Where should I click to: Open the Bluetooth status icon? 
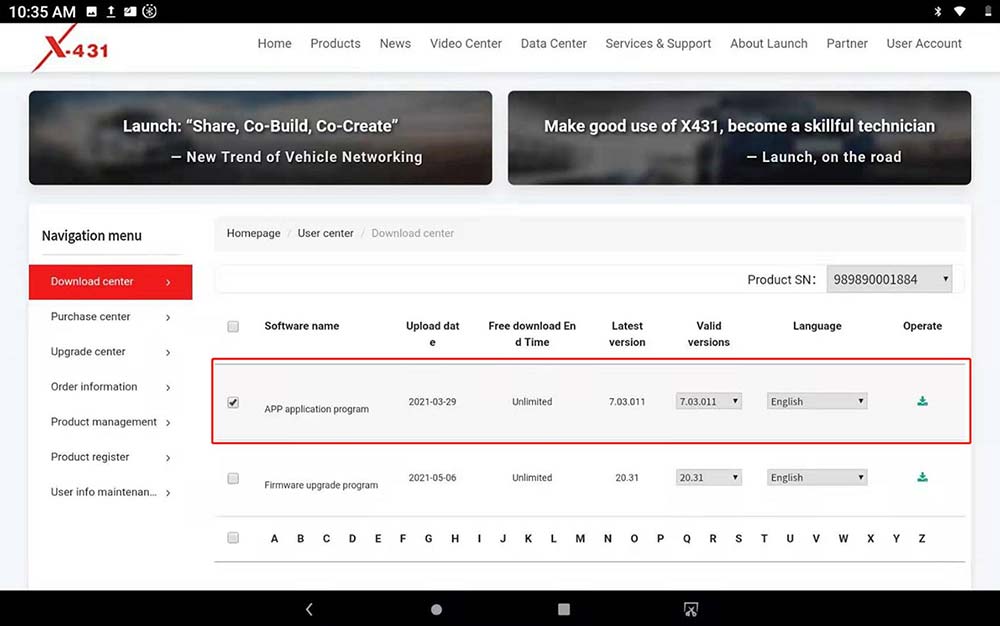point(938,11)
